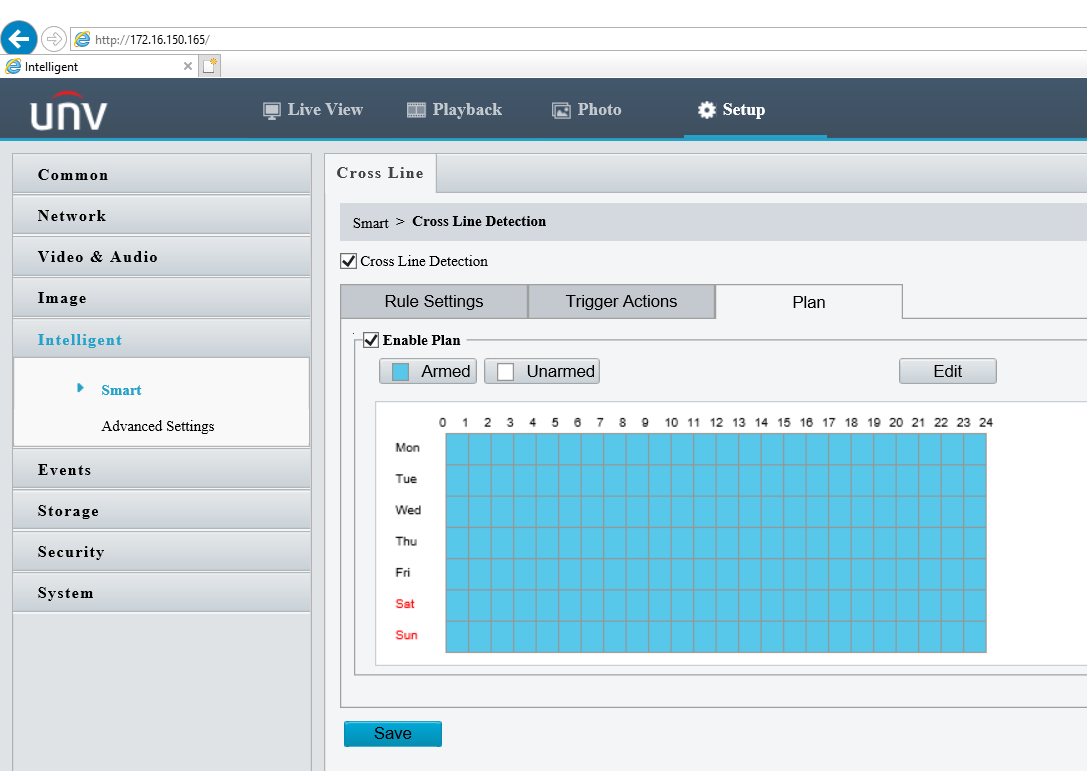Click the Live View monitor icon
Image resolution: width=1087 pixels, height=771 pixels.
point(271,110)
